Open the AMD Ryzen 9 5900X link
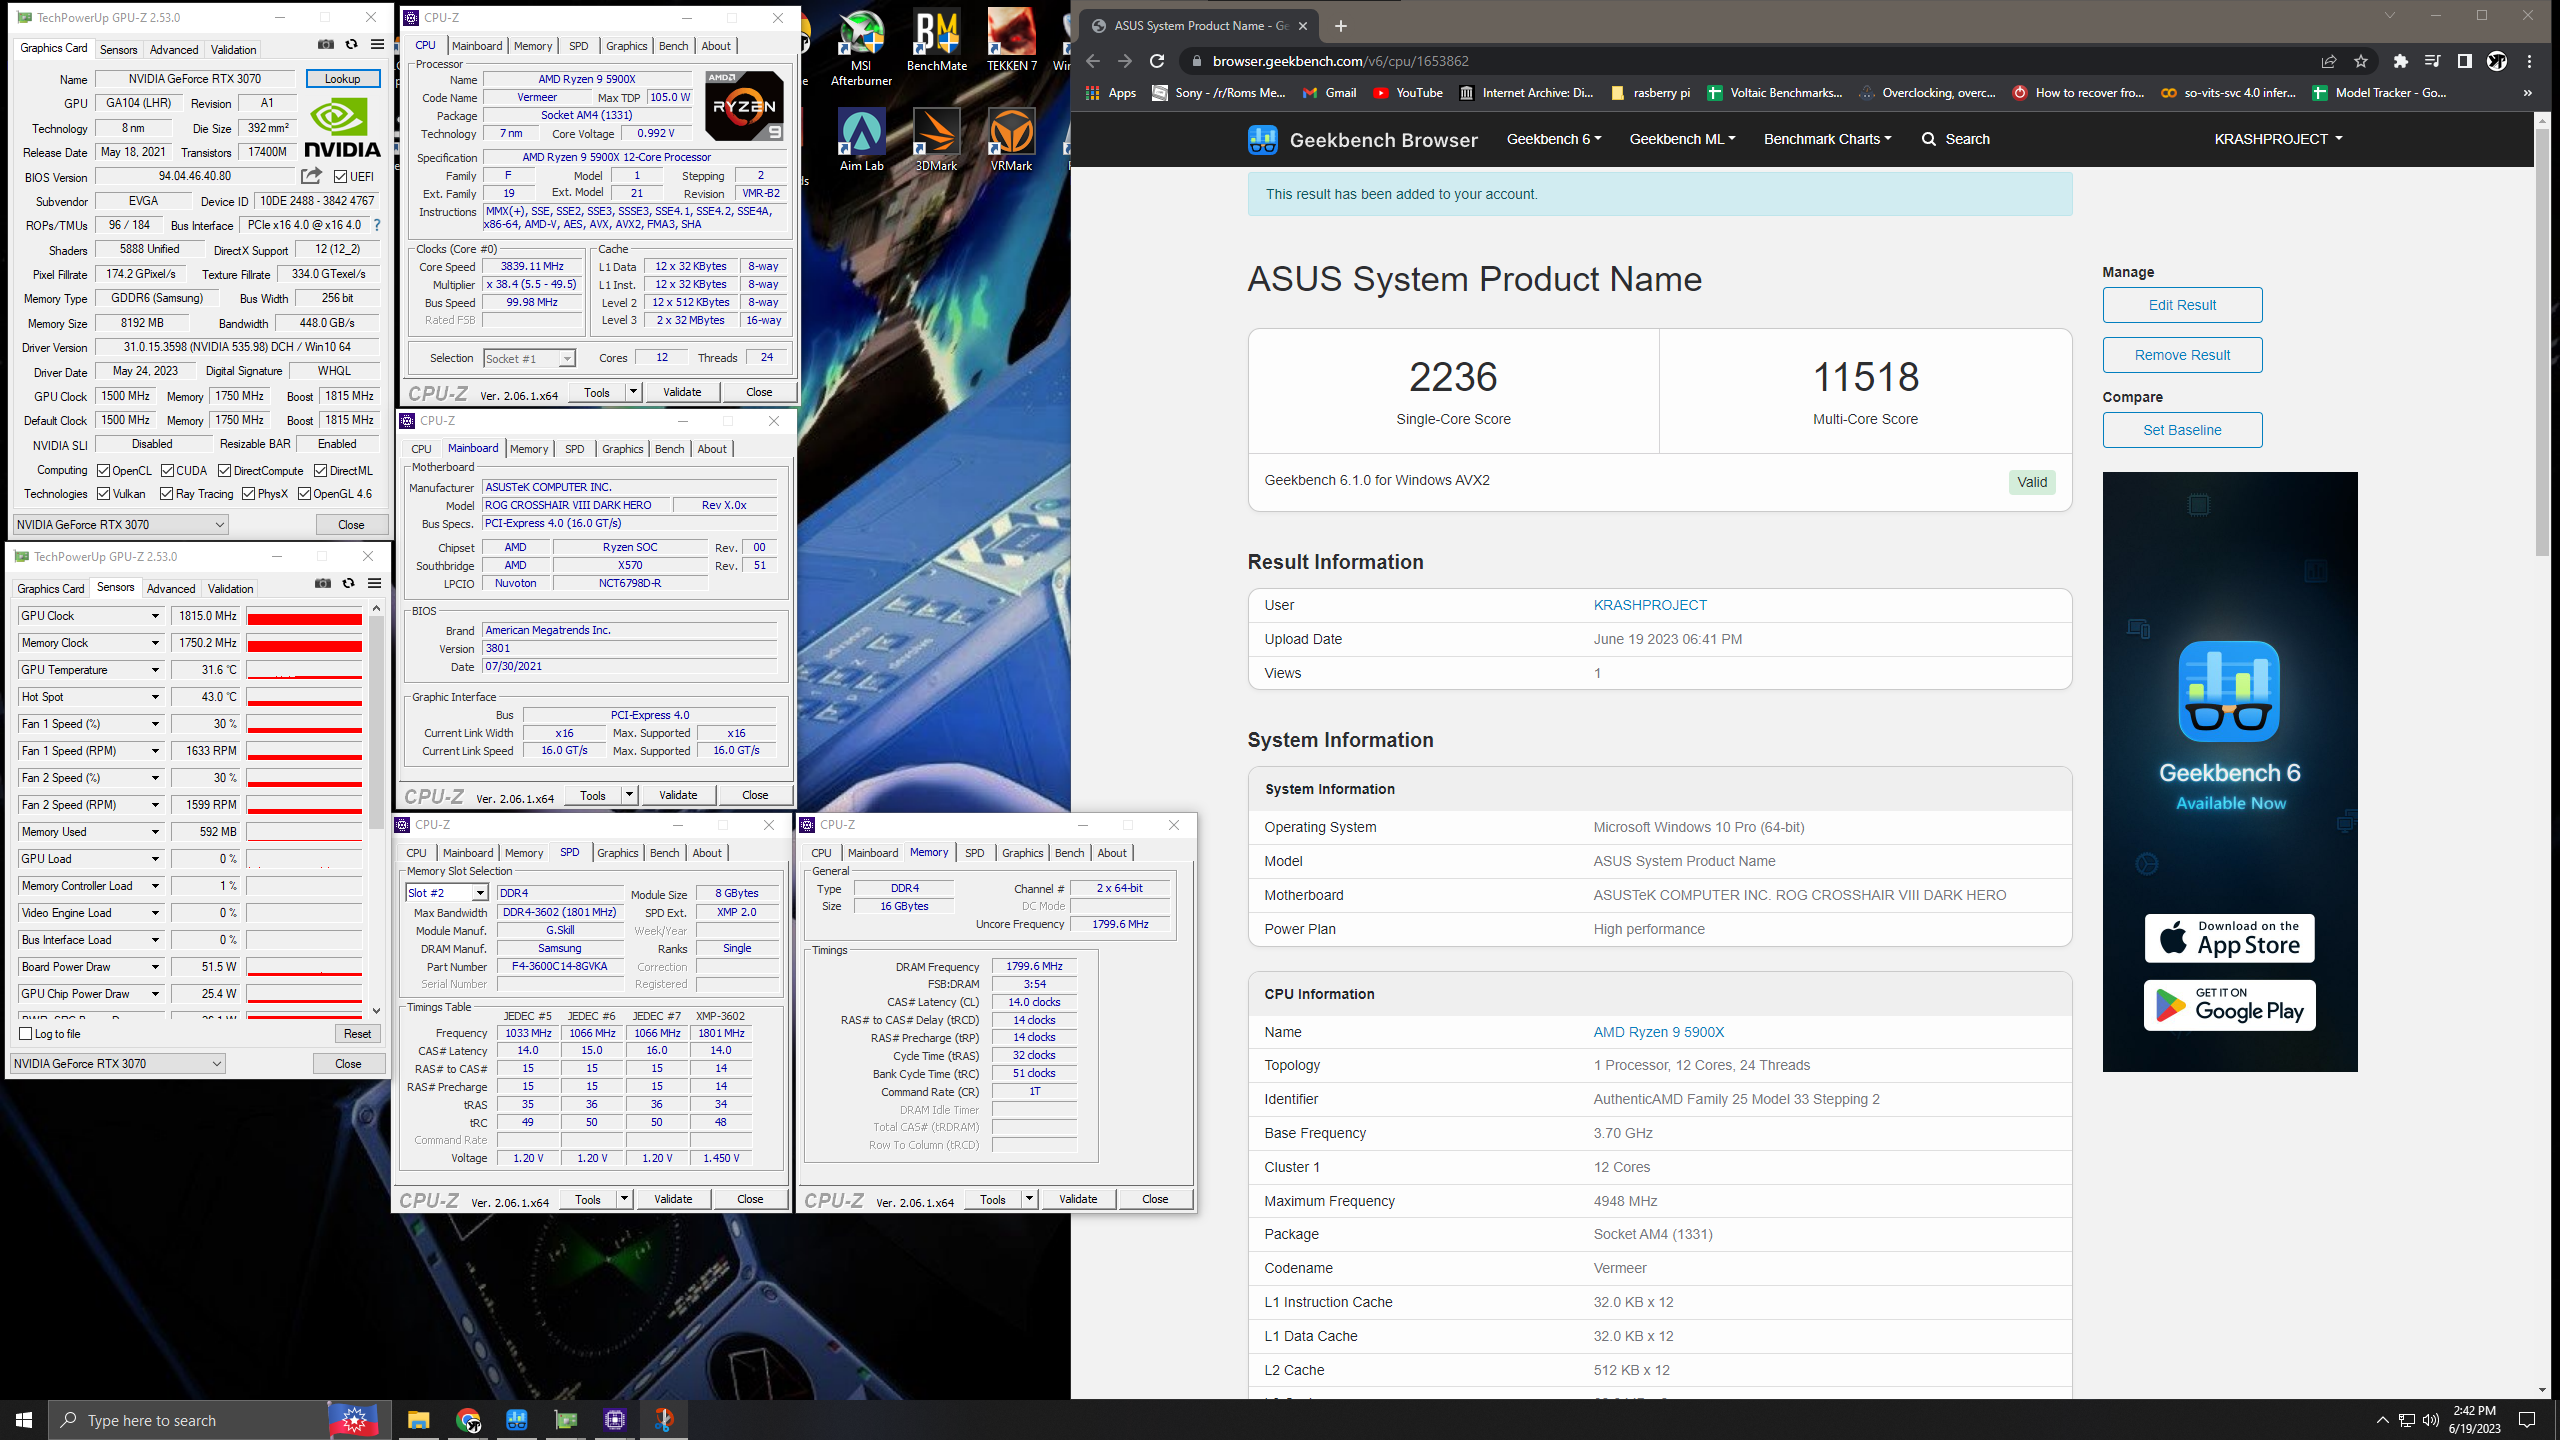 coord(1658,1032)
